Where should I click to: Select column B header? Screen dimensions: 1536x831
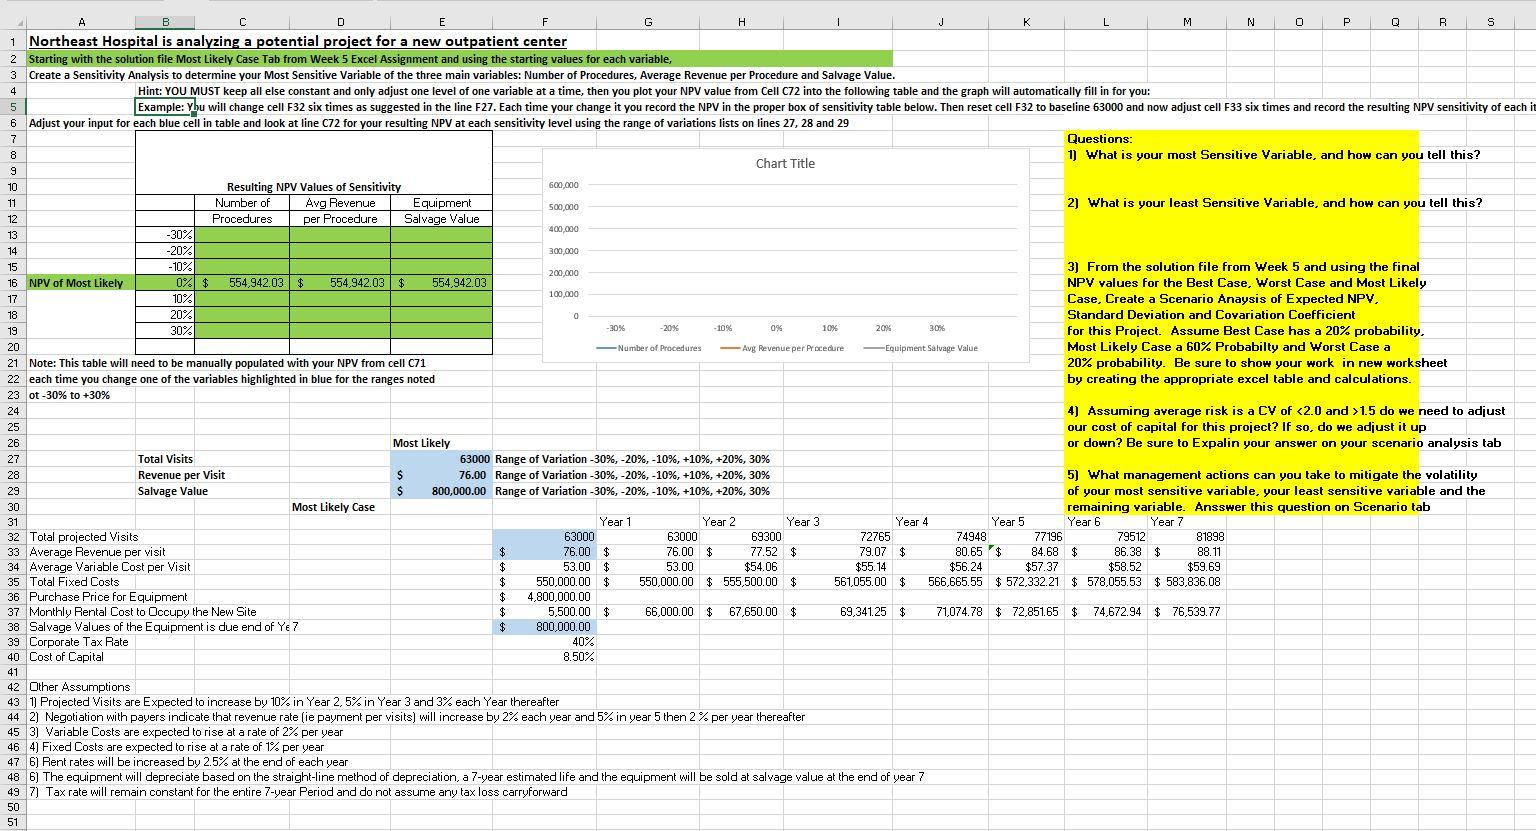pos(165,21)
